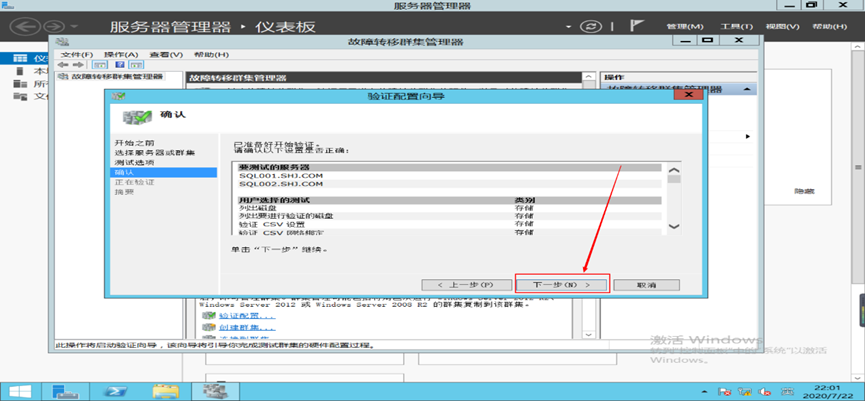Select the local server icon in Server Manager sidebar
This screenshot has width=865, height=401.
point(20,71)
